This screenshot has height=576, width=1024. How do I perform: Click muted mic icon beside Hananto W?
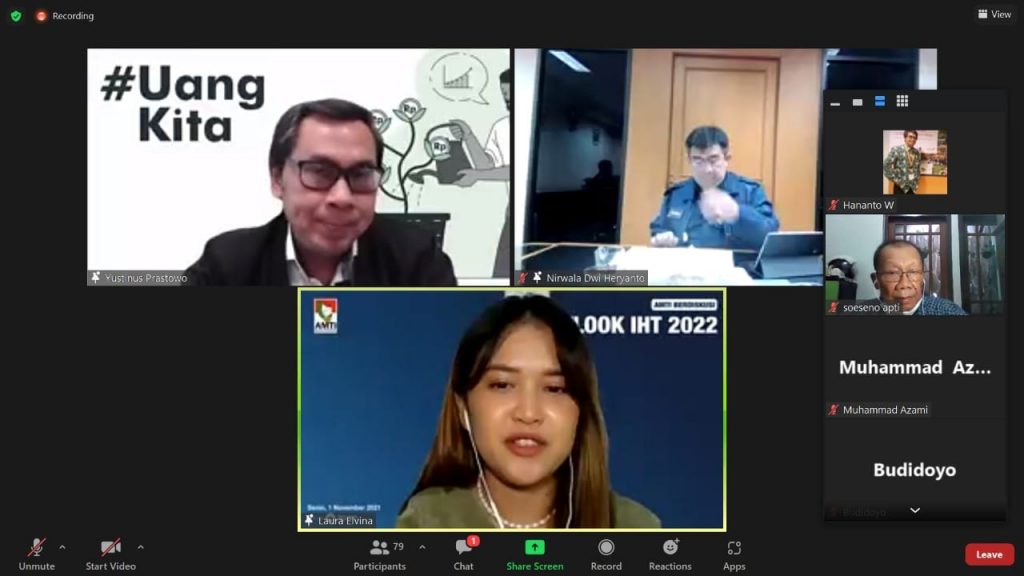834,205
